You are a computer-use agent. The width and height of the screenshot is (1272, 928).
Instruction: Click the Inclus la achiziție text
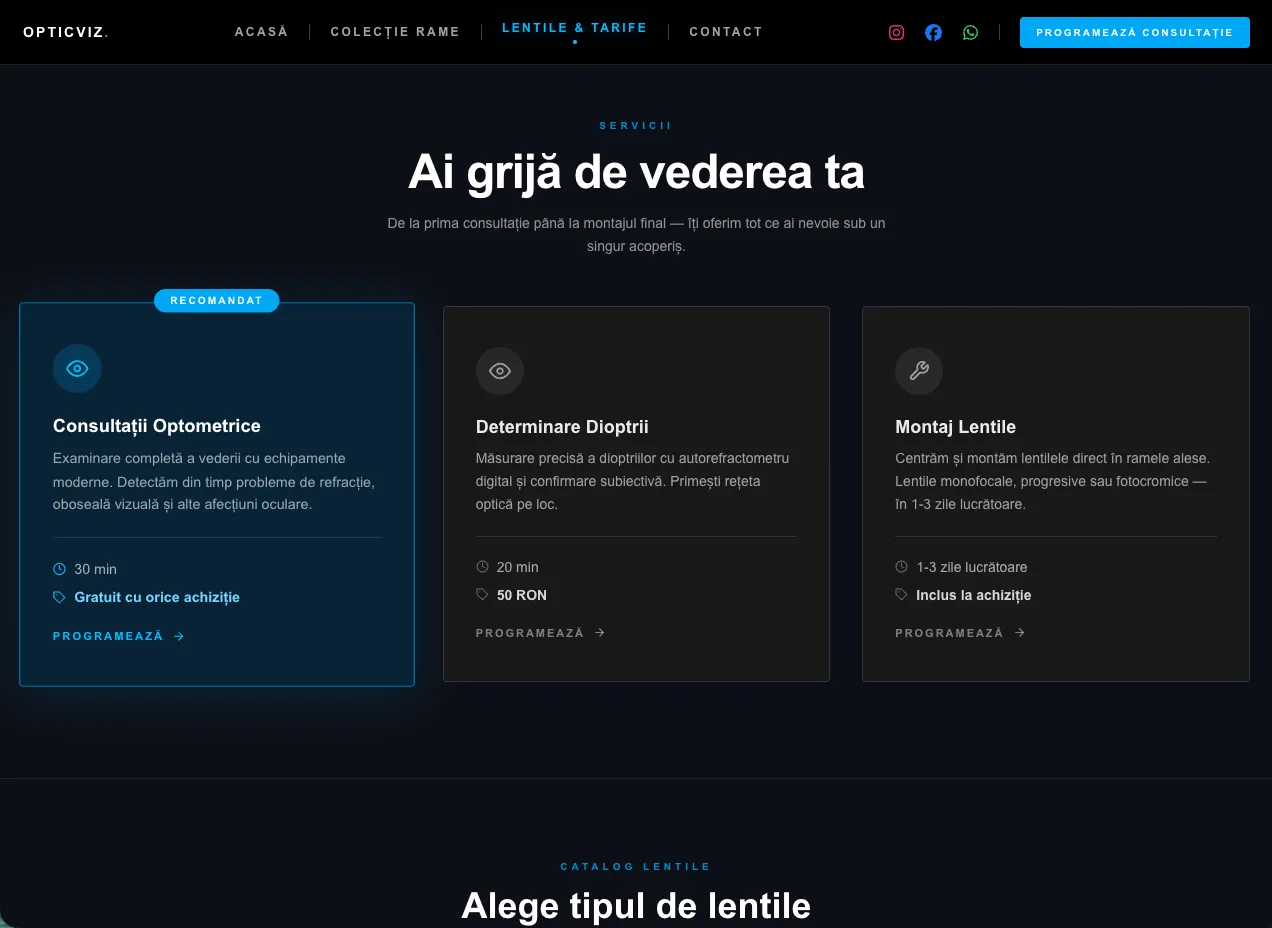973,595
